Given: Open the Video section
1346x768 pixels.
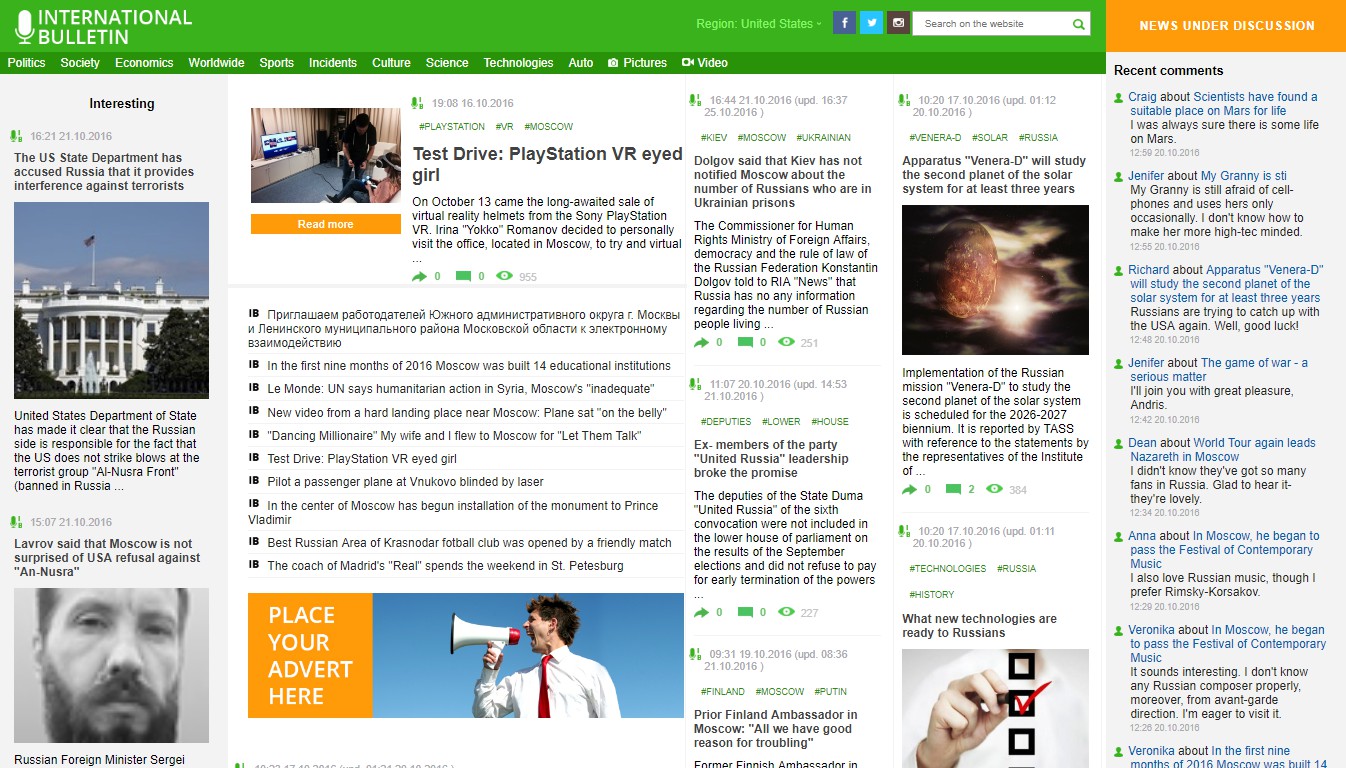Looking at the screenshot, I should click(705, 63).
